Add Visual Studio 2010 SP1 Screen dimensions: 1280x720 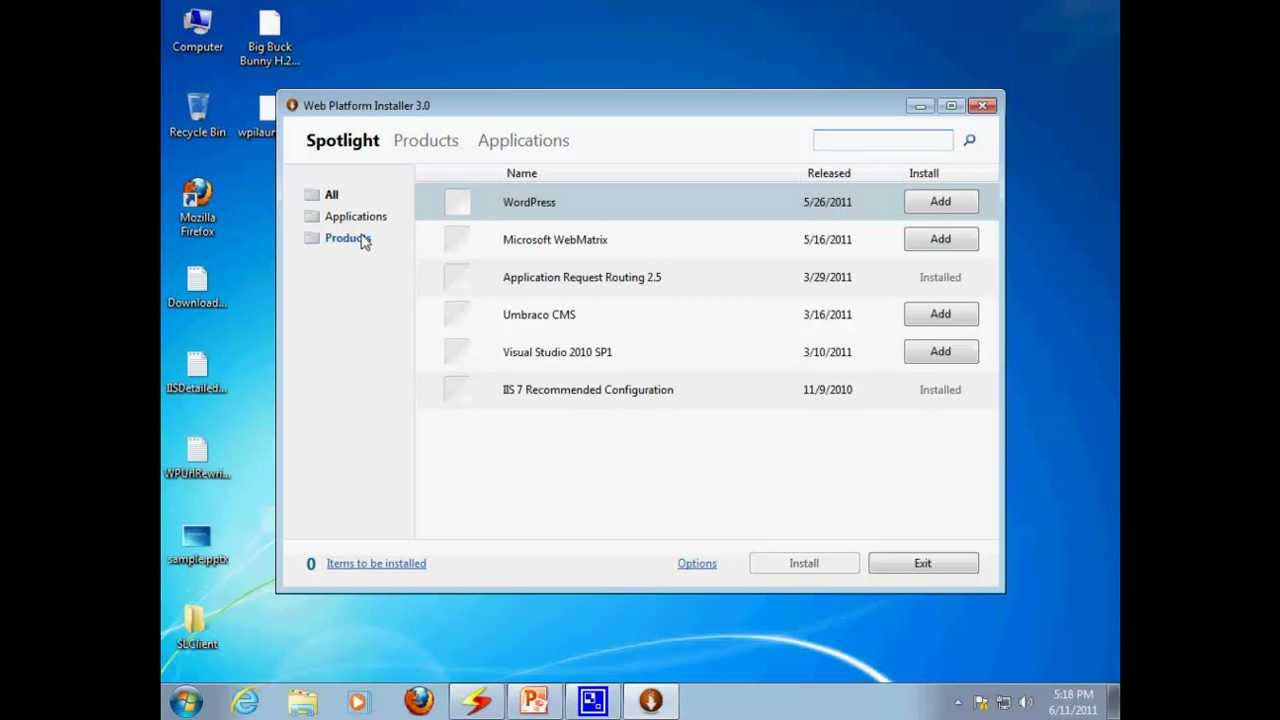coord(941,351)
